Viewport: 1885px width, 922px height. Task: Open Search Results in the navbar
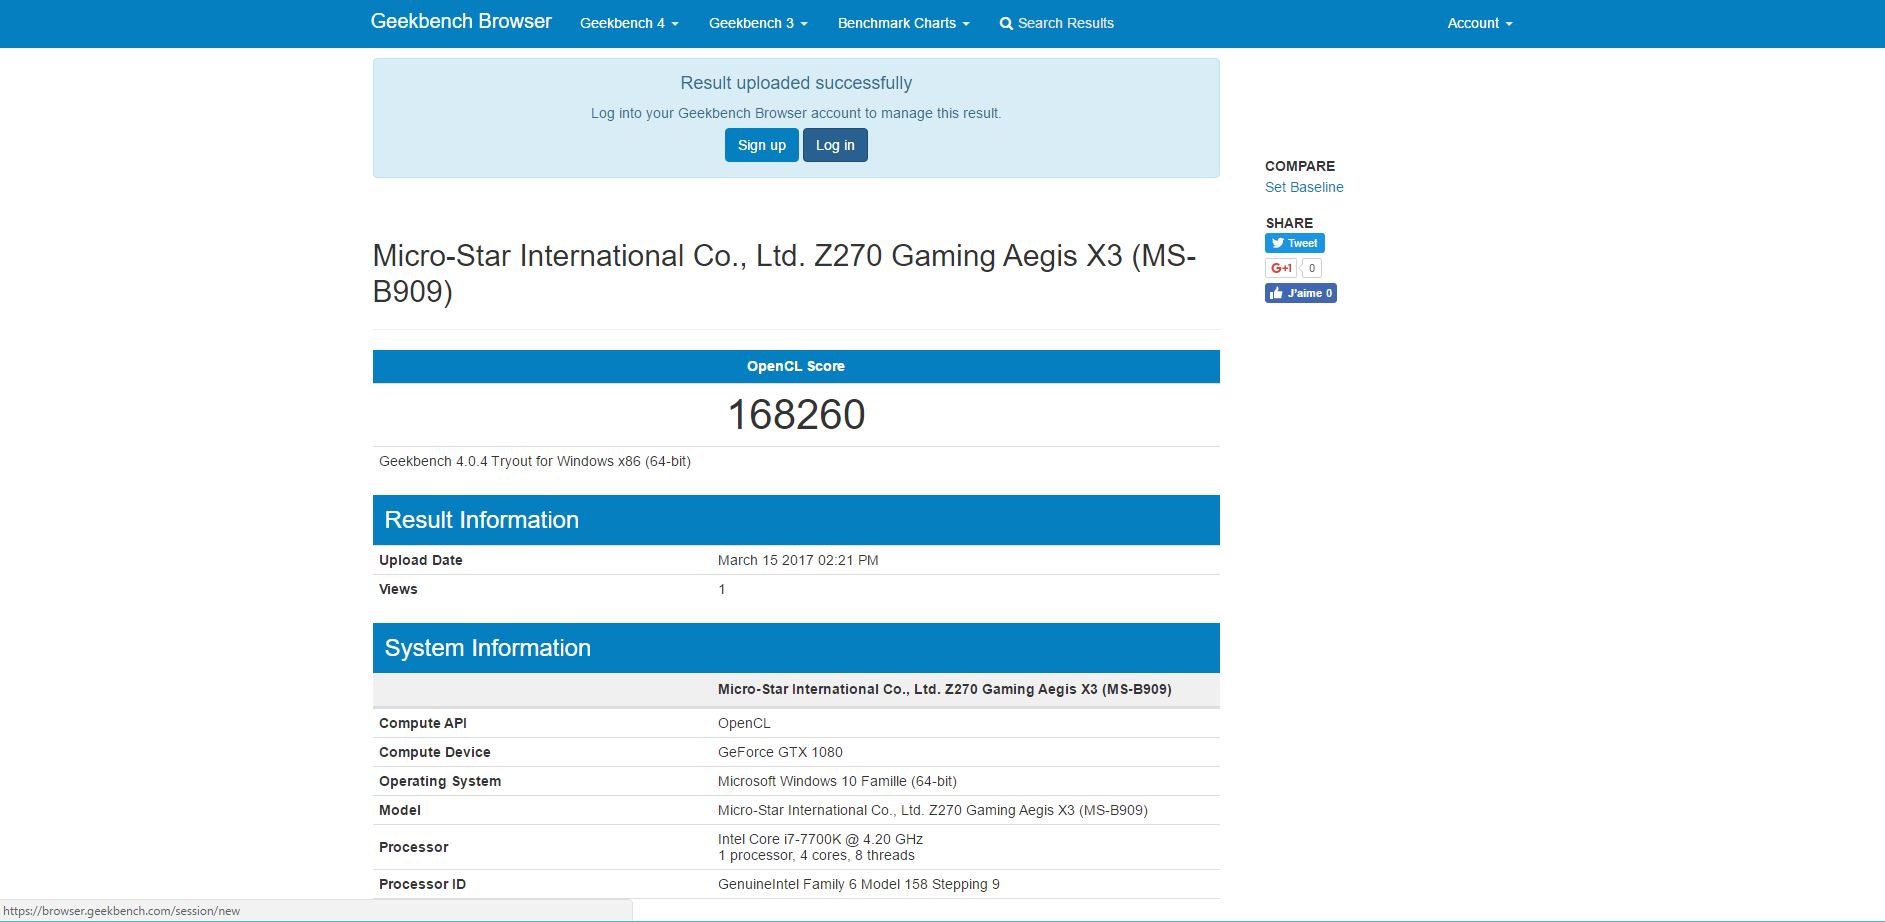(x=1057, y=23)
